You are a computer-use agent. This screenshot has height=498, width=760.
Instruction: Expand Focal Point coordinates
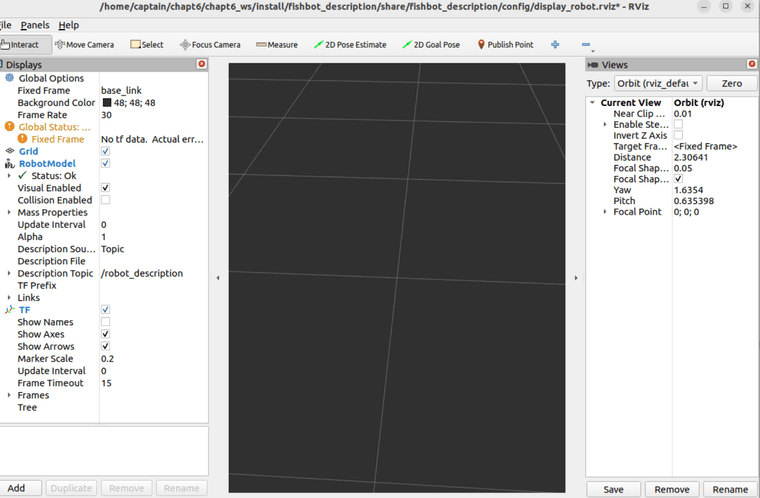pos(604,211)
